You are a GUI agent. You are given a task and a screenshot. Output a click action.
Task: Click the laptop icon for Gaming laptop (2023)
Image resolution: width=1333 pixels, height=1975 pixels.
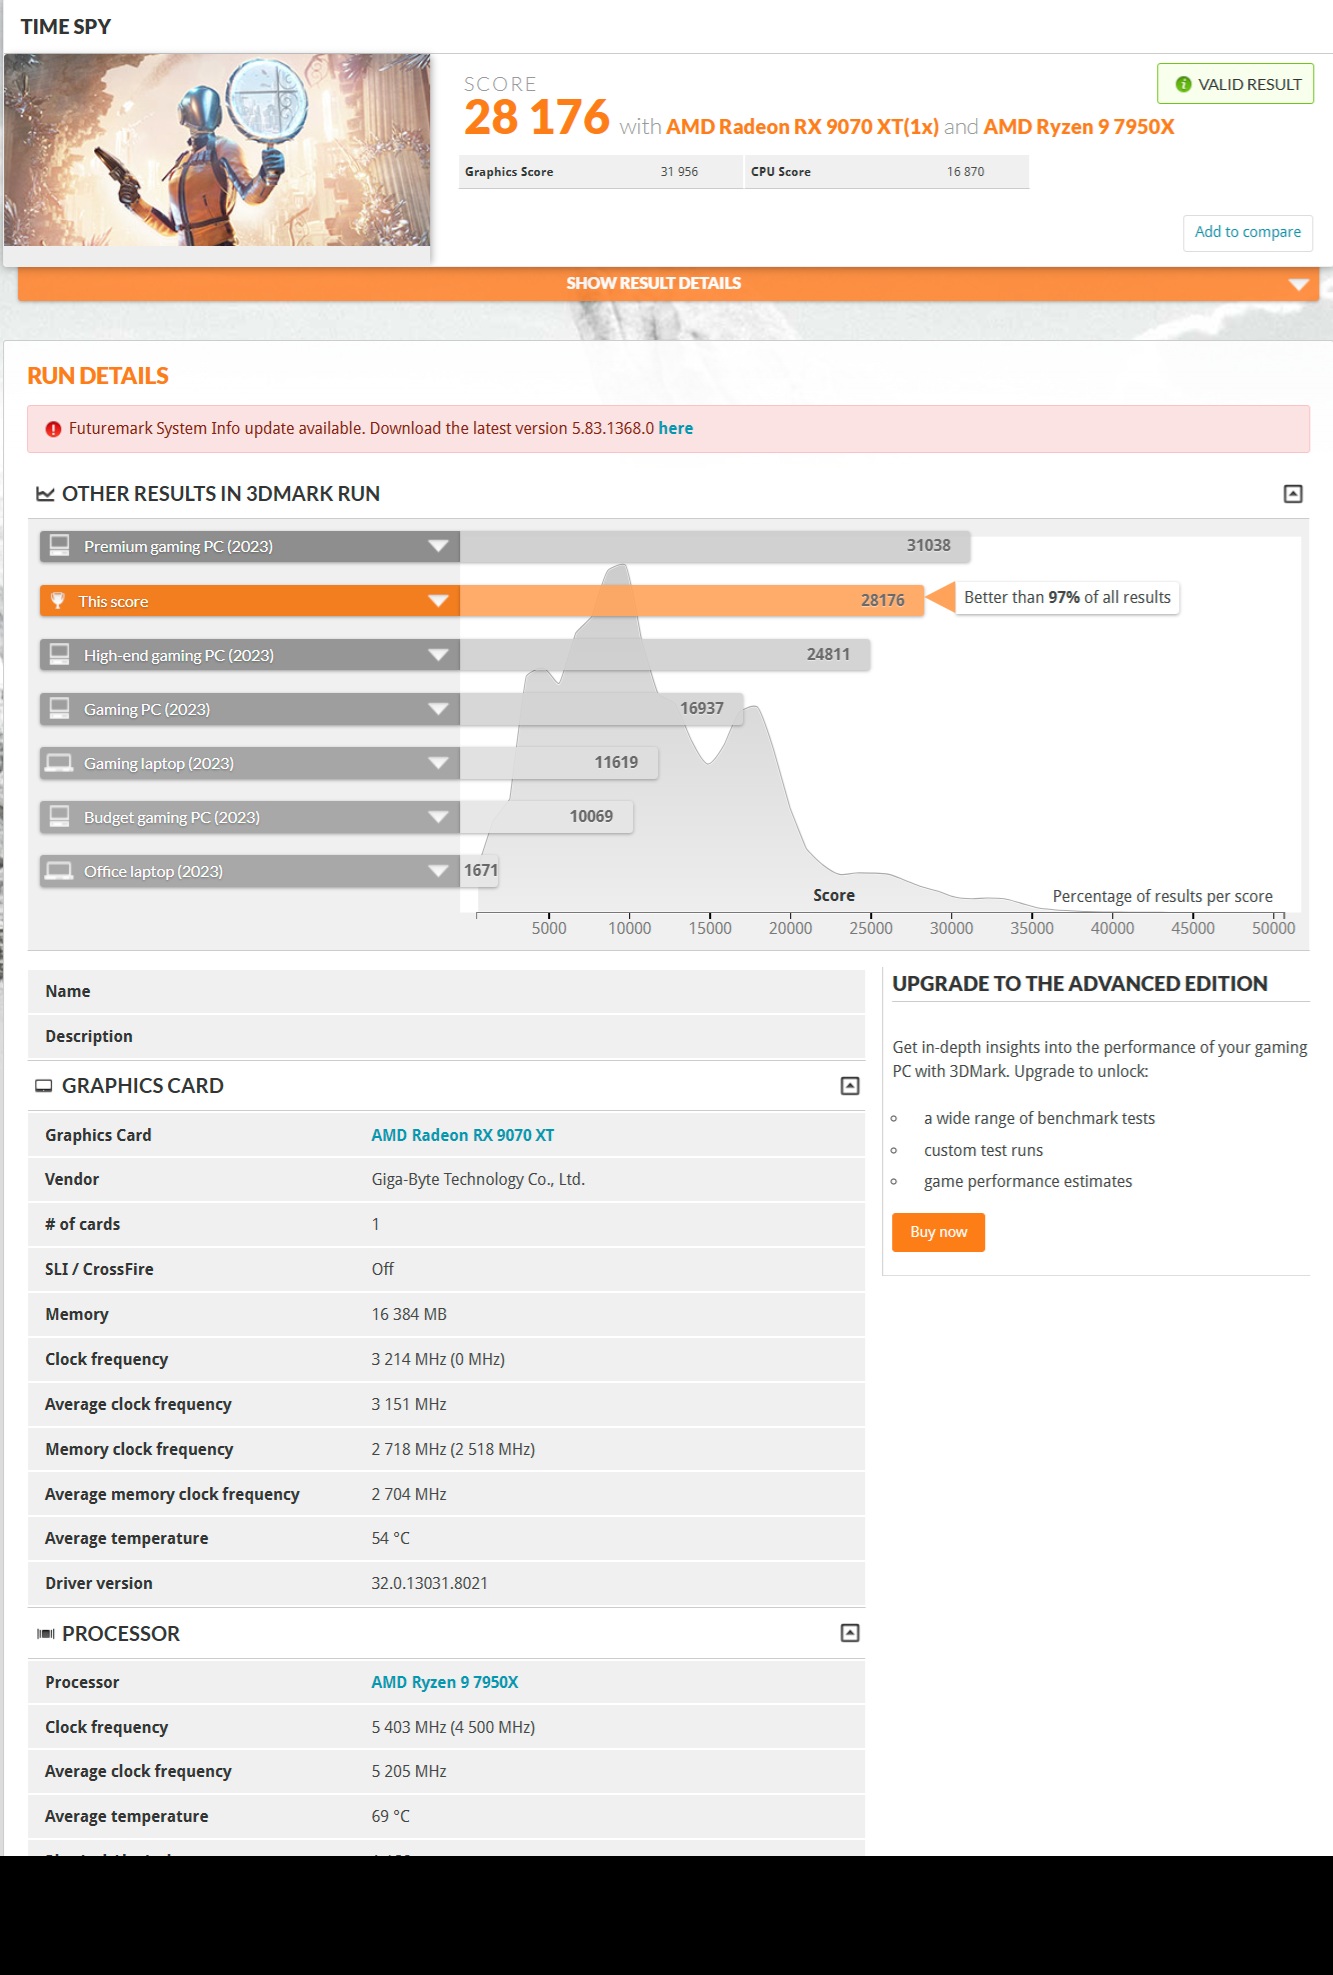click(x=60, y=763)
